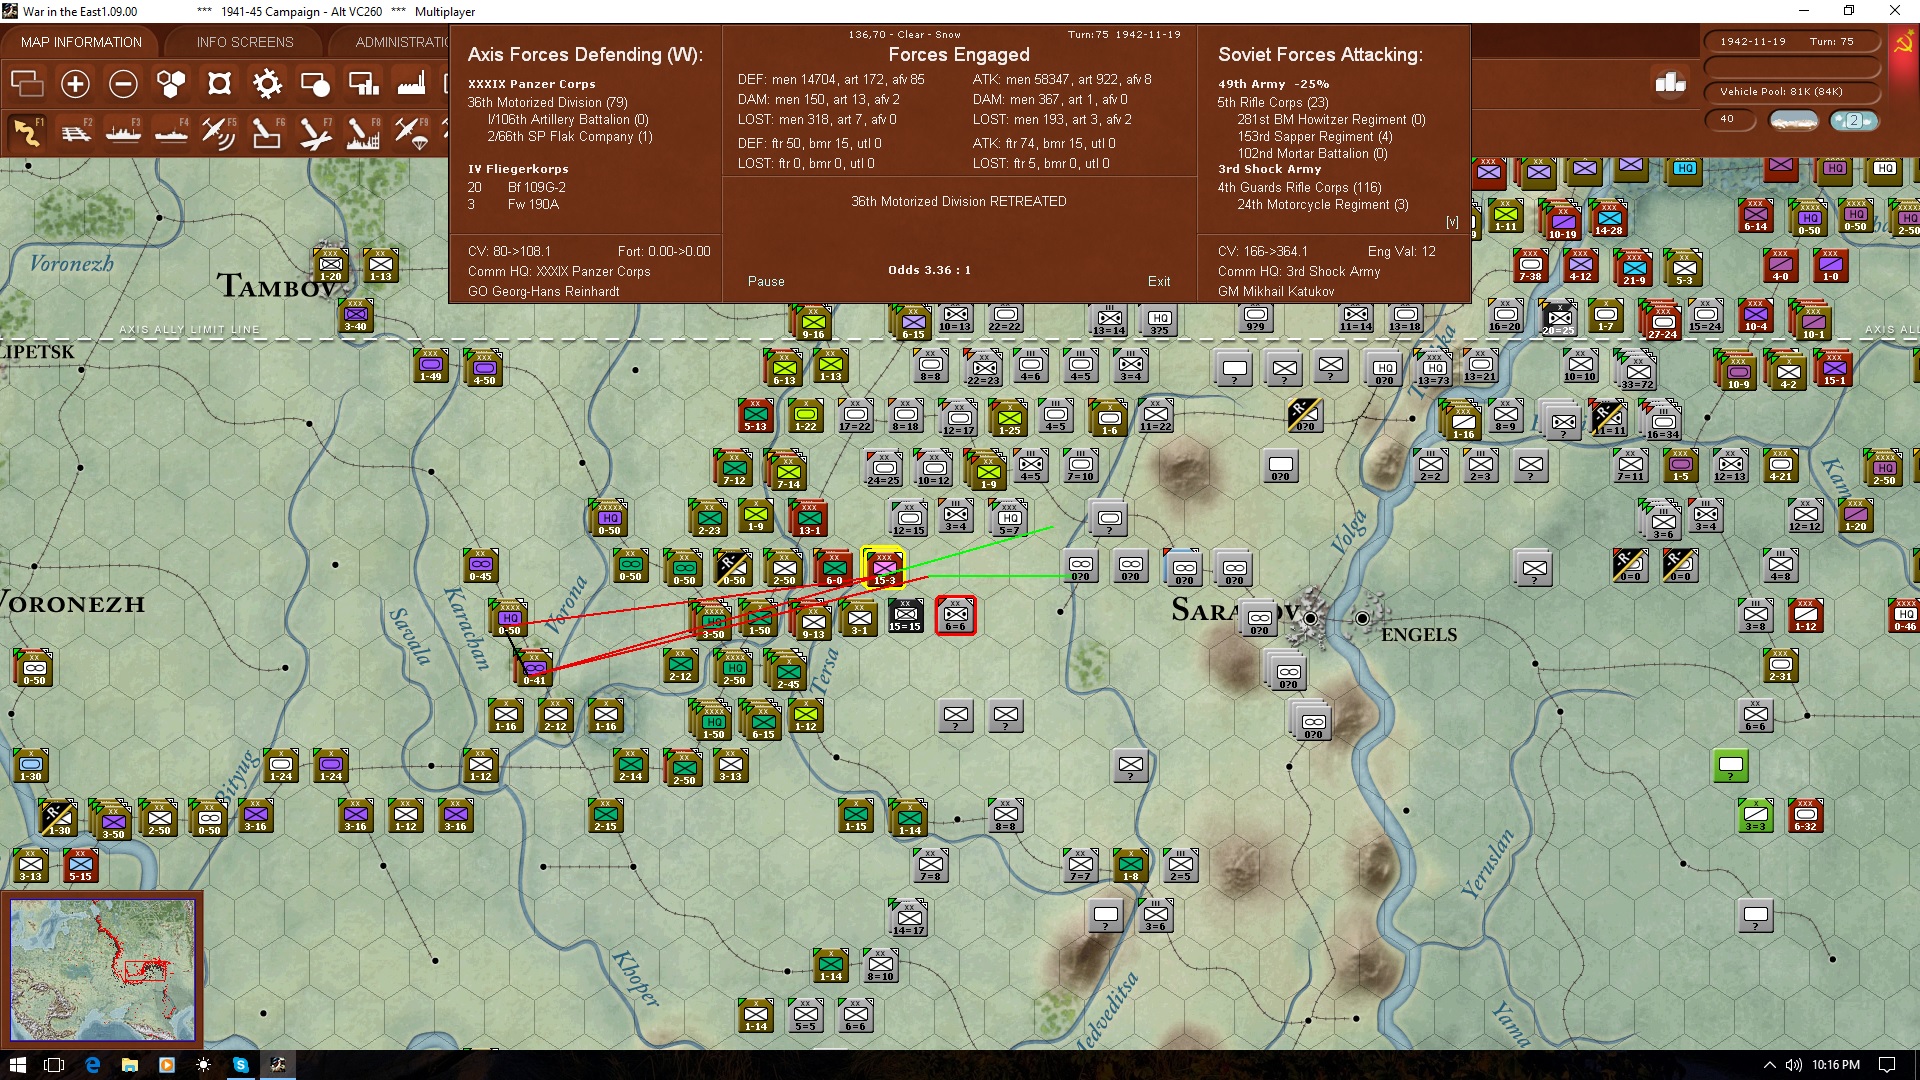
Task: Toggle the [v] detail level in combat panel
Action: (1452, 222)
